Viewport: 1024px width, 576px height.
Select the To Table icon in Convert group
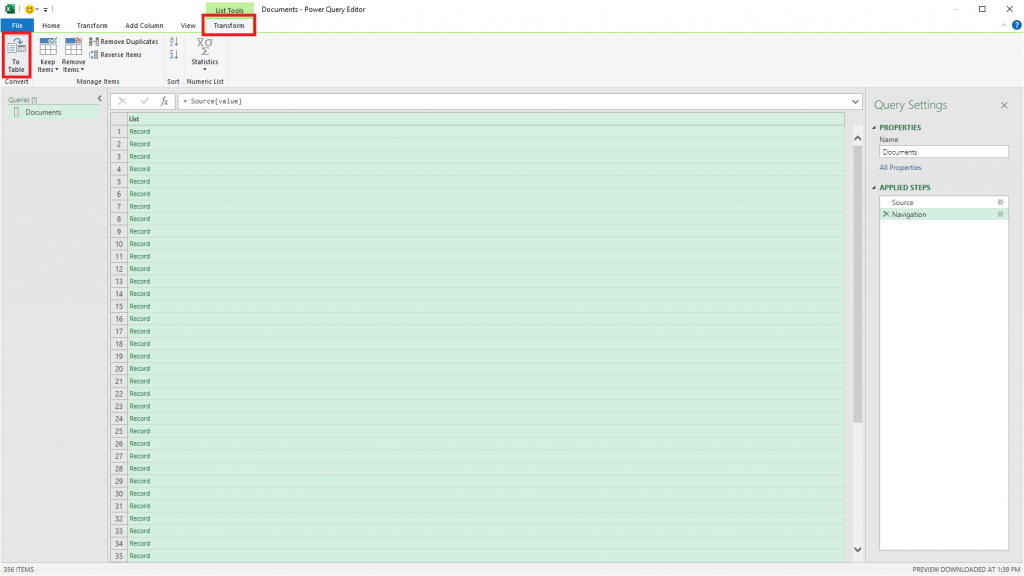click(17, 52)
